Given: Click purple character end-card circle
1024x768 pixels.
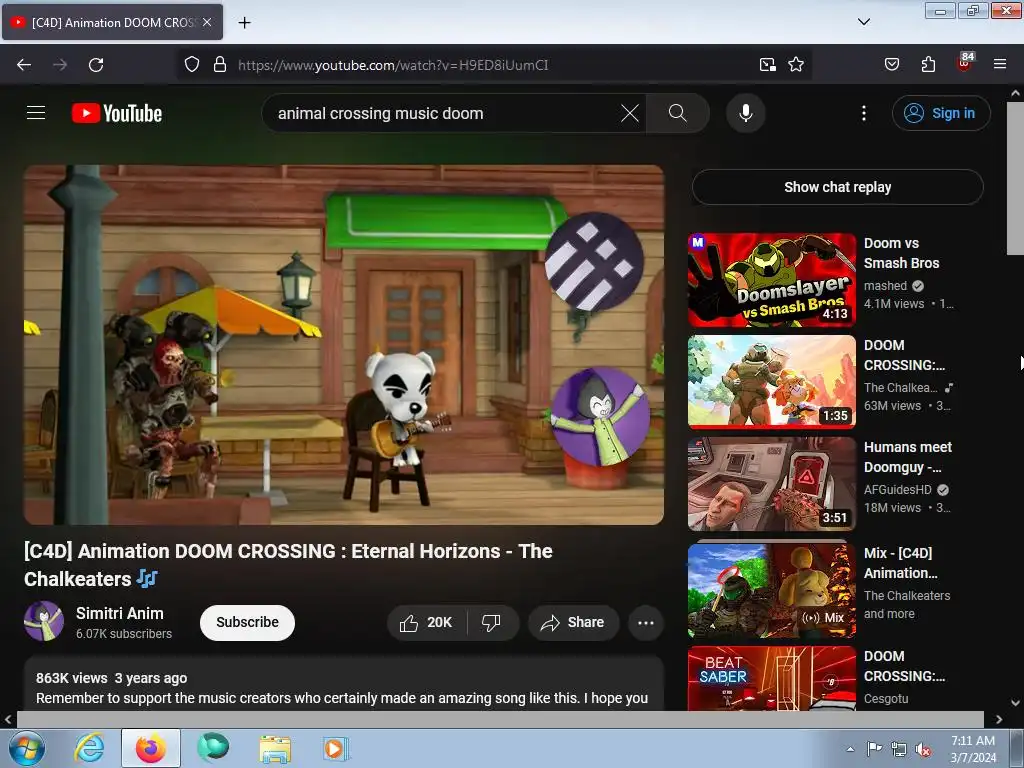Looking at the screenshot, I should tap(600, 417).
